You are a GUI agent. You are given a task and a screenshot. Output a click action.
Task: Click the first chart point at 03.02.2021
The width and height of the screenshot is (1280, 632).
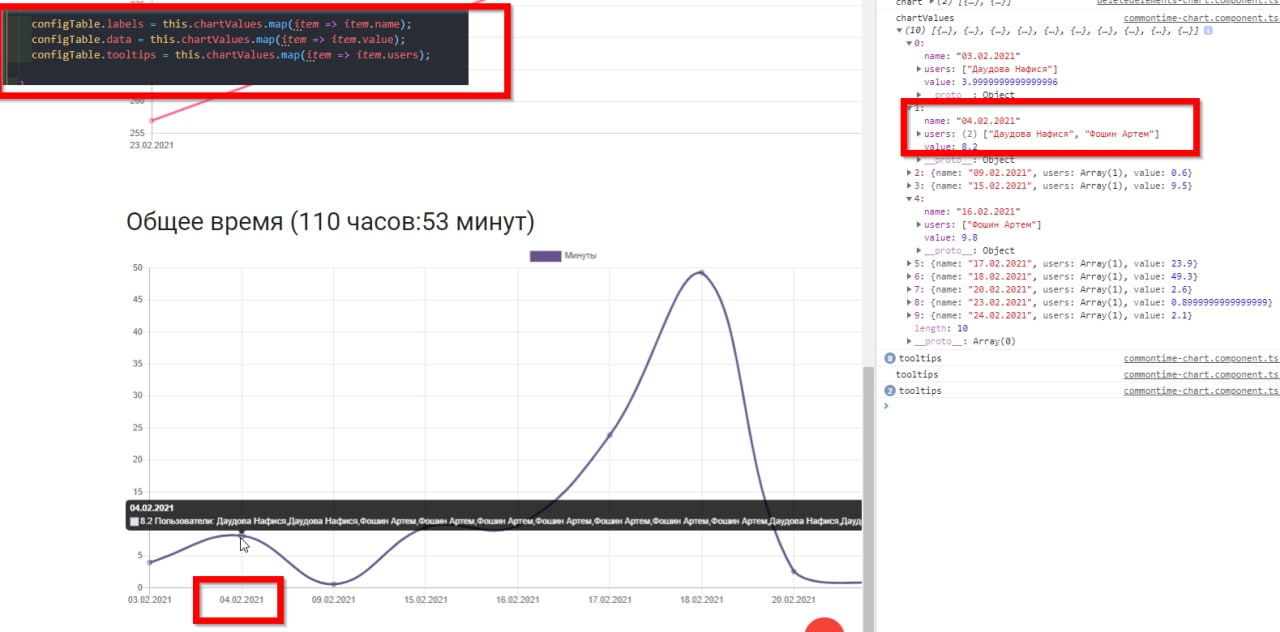point(150,562)
